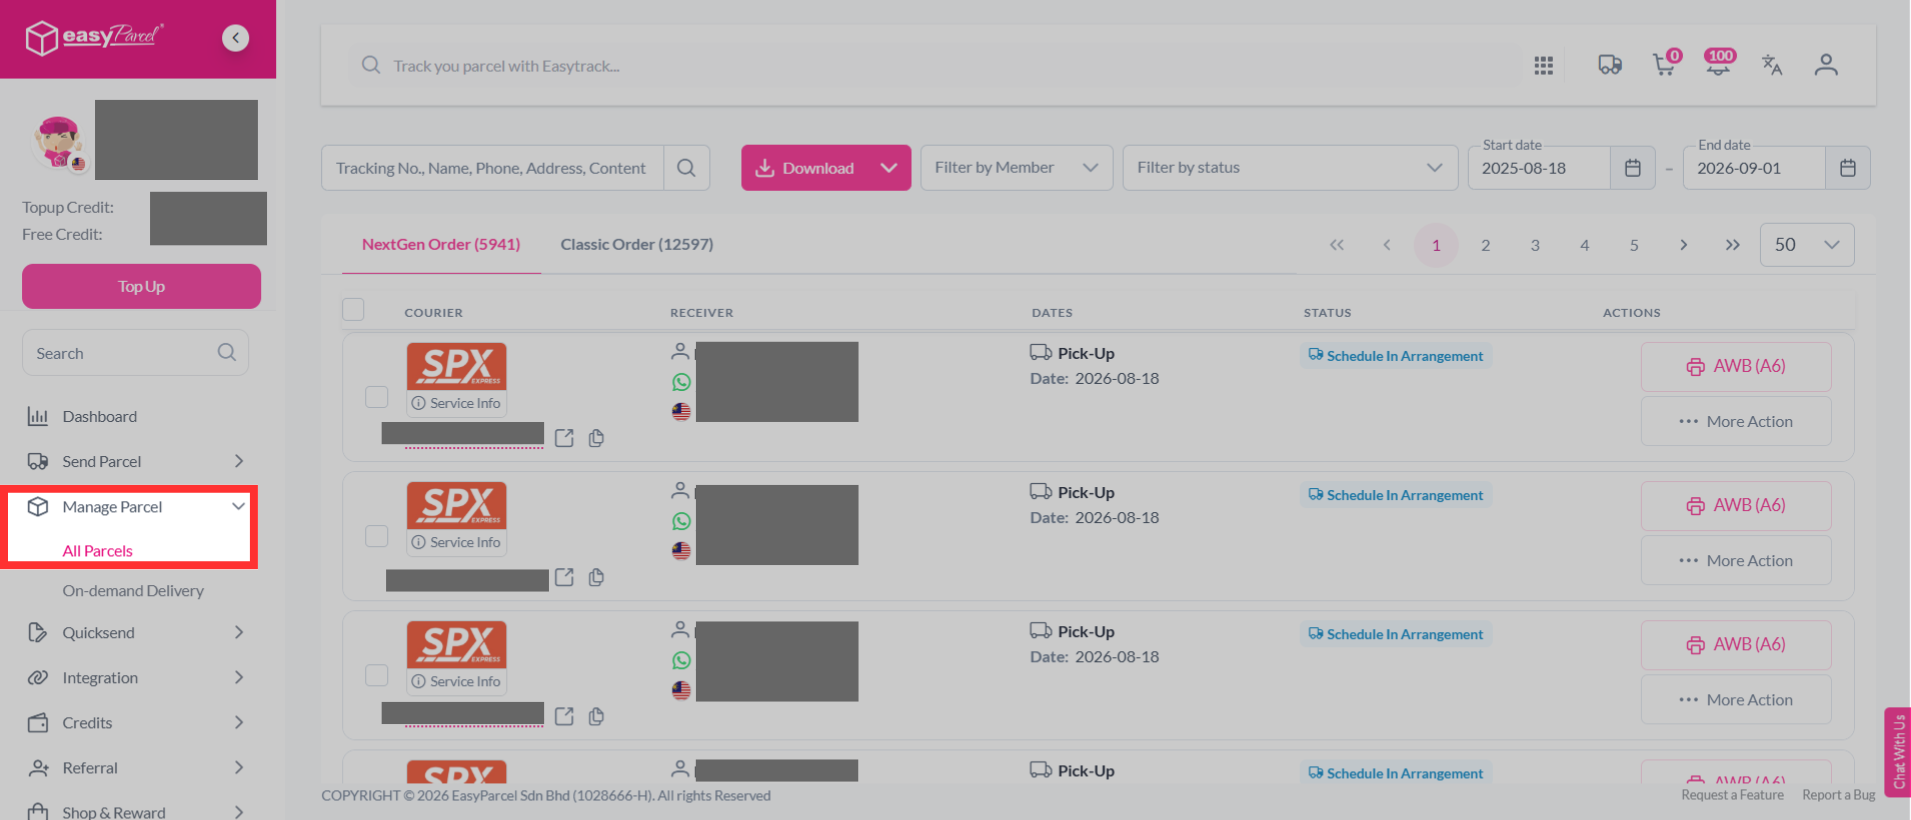The width and height of the screenshot is (1911, 820).
Task: Go to previous page arrow
Action: click(x=1386, y=245)
